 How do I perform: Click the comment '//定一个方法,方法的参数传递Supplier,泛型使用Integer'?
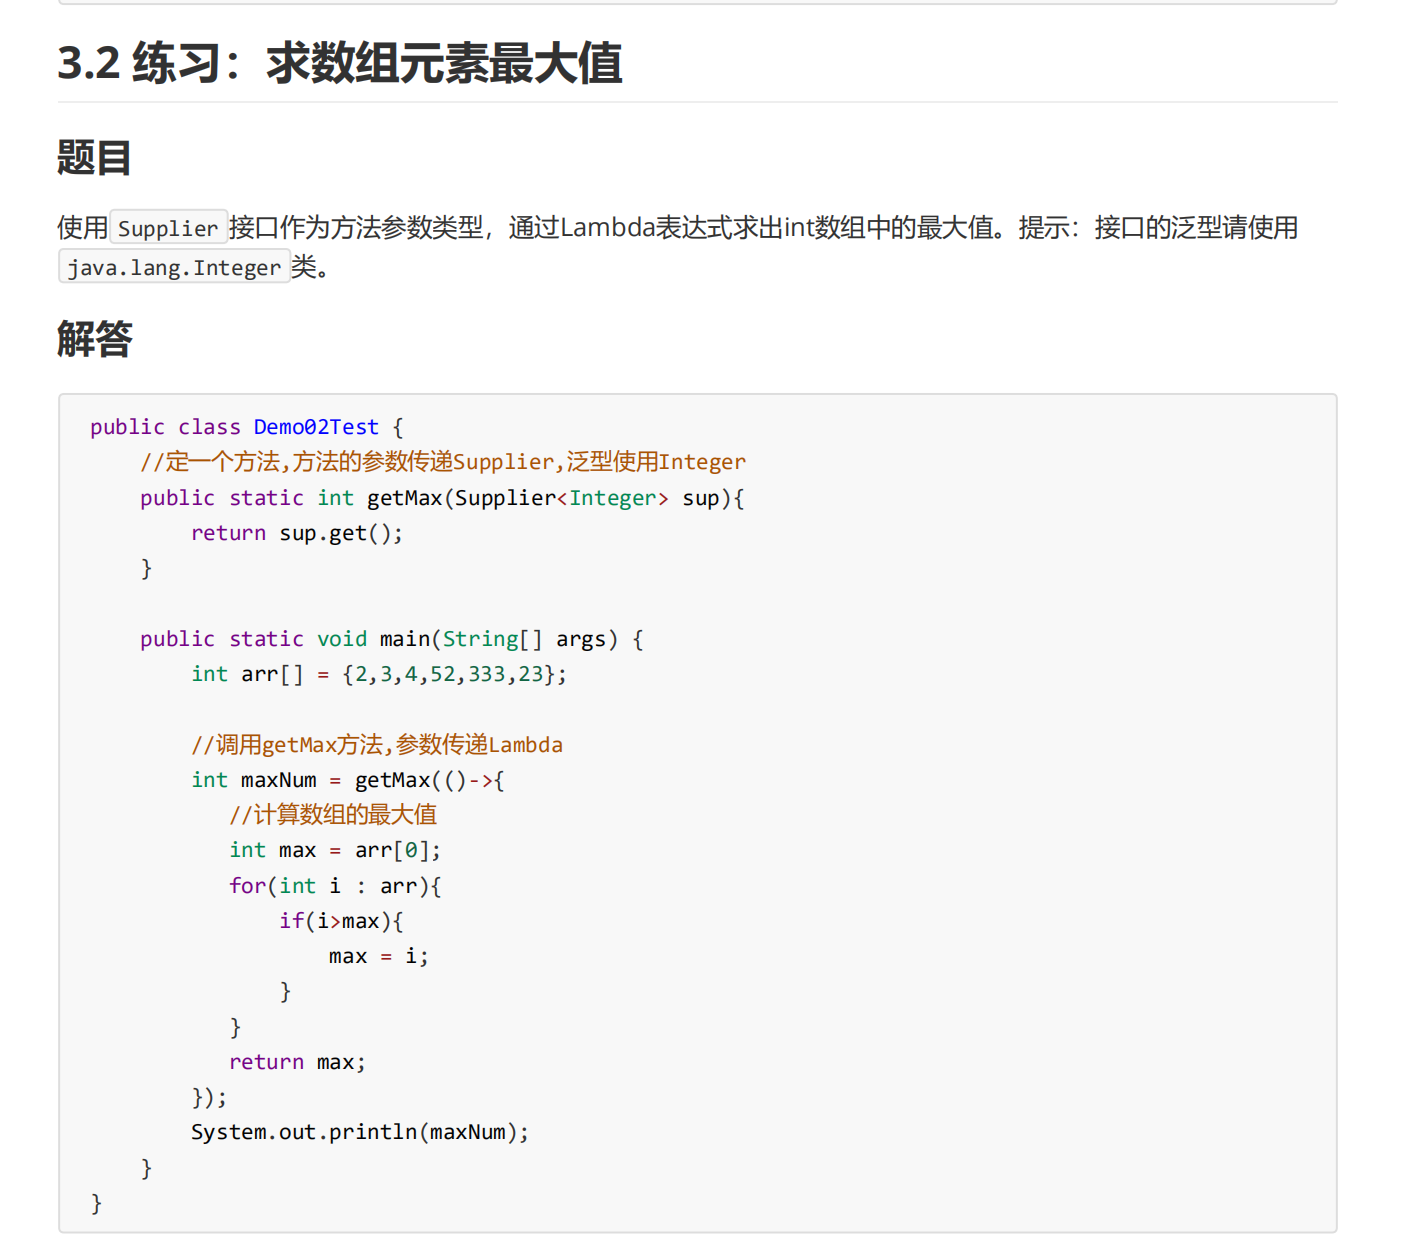pyautogui.click(x=443, y=462)
